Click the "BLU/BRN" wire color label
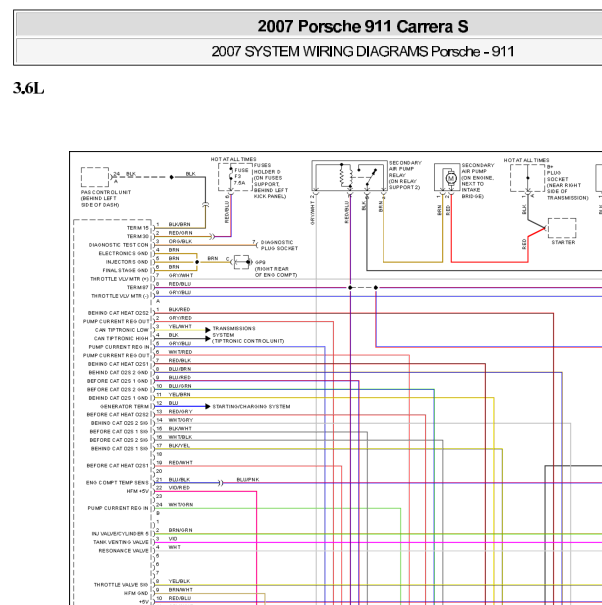This screenshot has width=602, height=605. 180,369
